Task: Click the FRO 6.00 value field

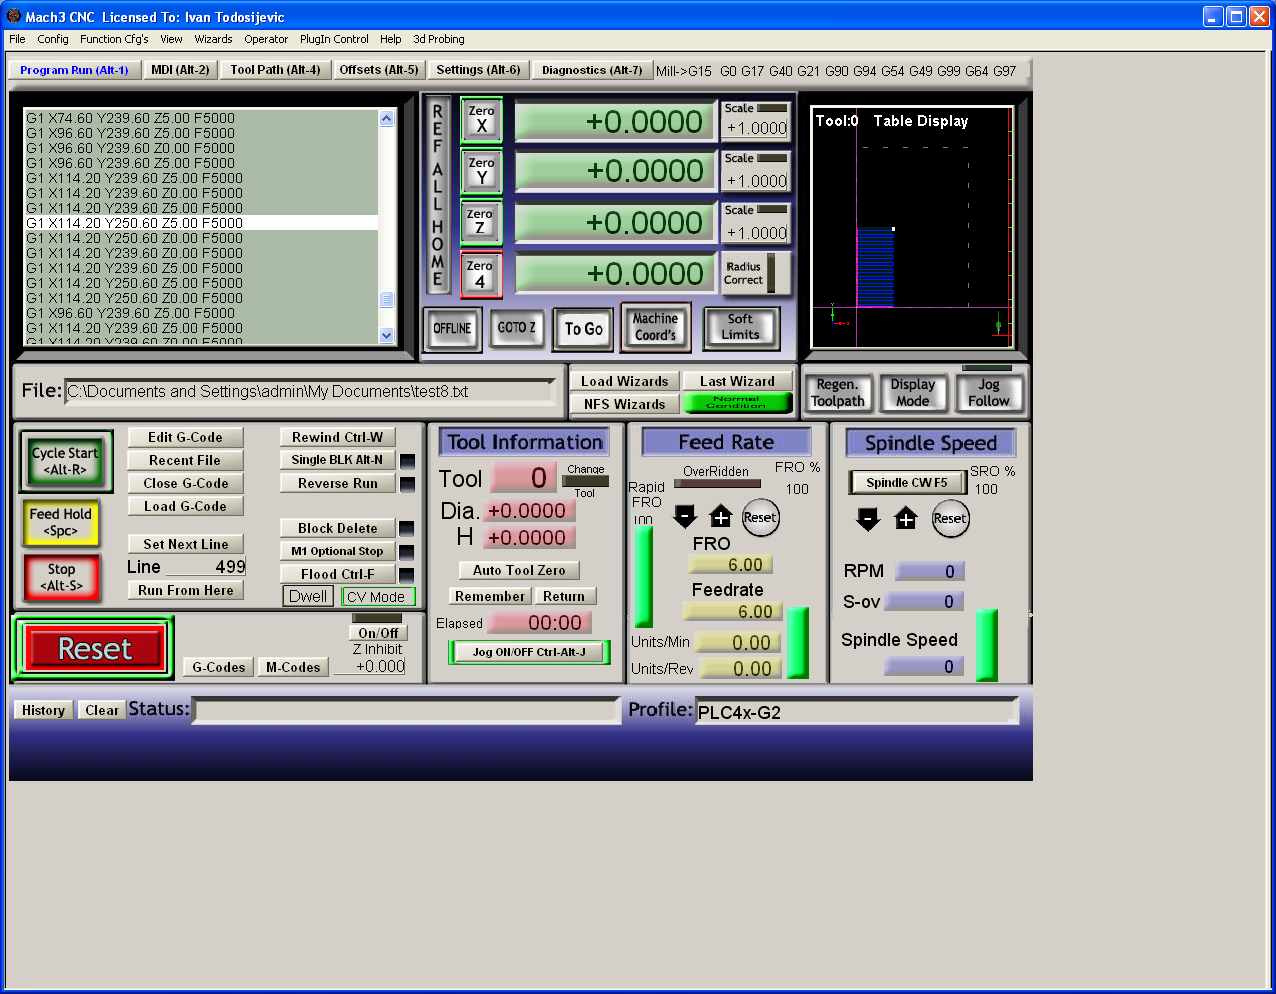Action: (731, 565)
